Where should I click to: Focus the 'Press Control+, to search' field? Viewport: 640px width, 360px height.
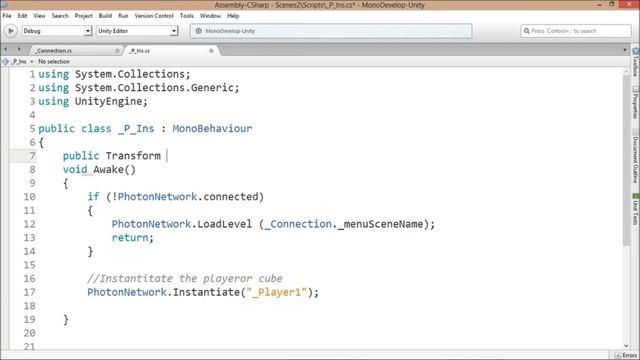pyautogui.click(x=576, y=31)
